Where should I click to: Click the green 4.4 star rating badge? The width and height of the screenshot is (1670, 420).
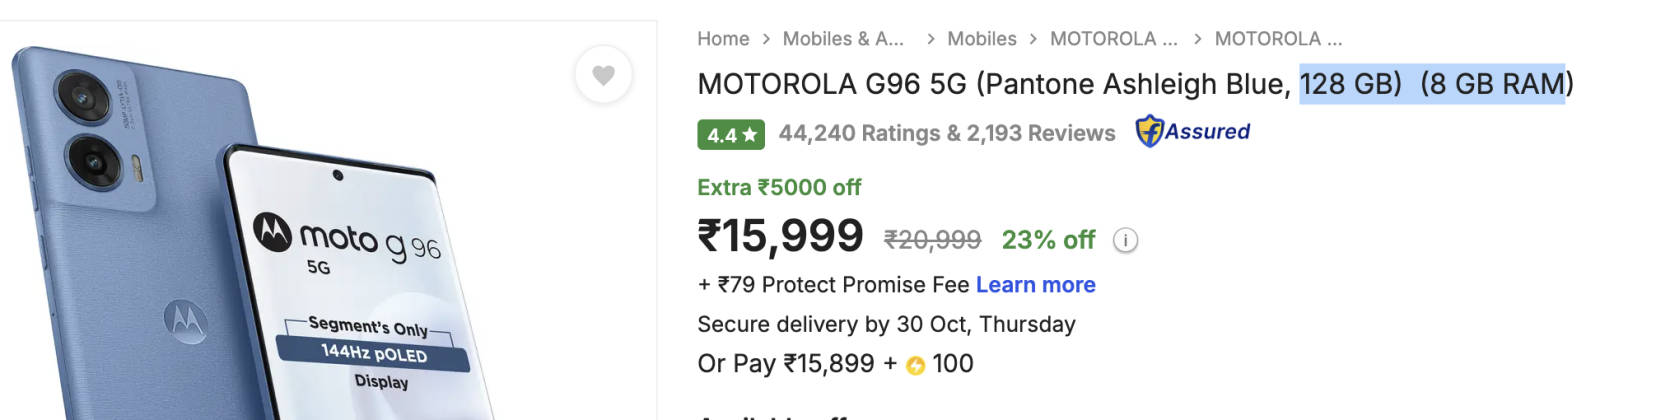(x=730, y=134)
